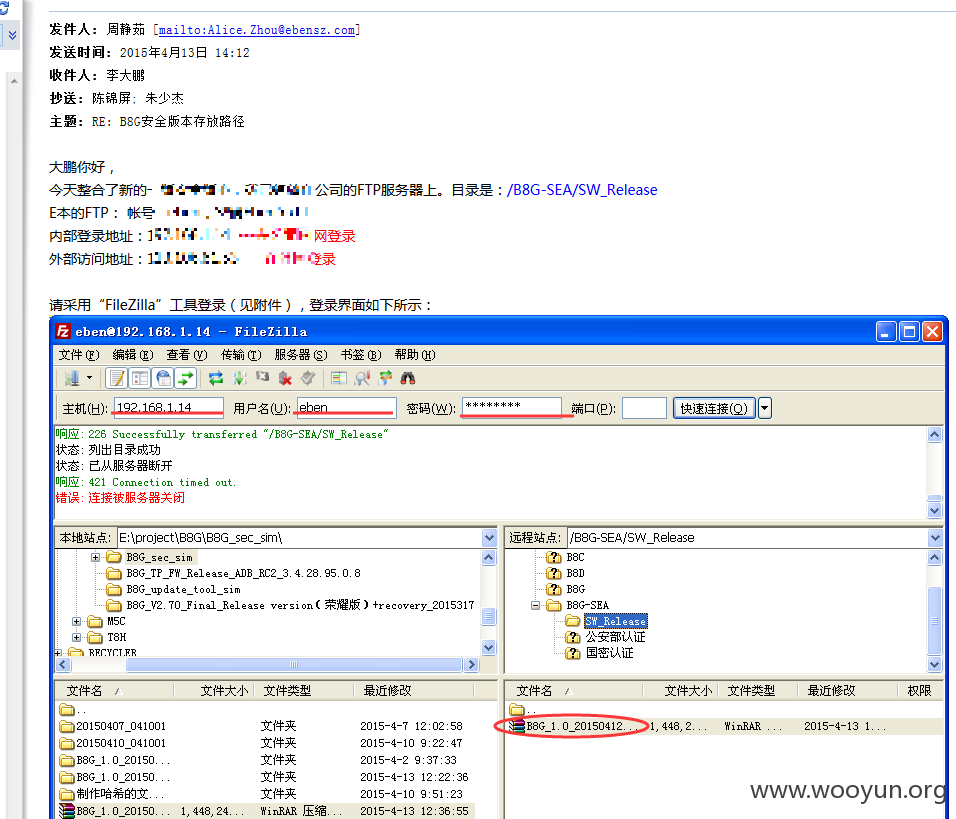Click the process queue toolbar icon
956x819 pixels.
click(x=239, y=379)
